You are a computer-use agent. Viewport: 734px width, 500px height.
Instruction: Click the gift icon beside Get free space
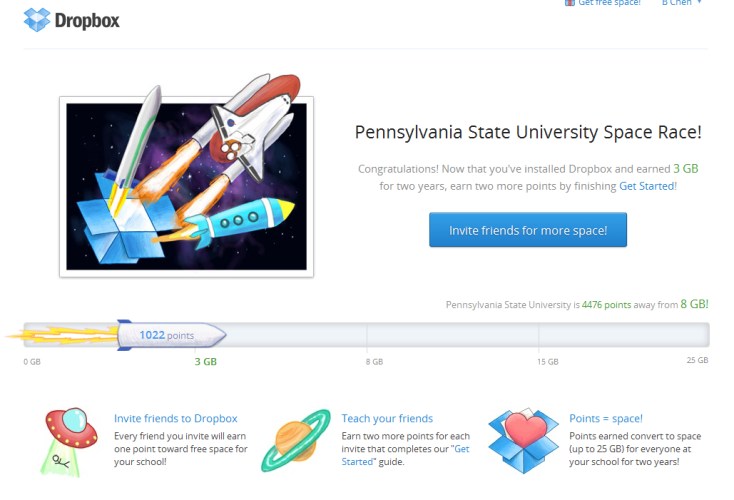pos(570,2)
